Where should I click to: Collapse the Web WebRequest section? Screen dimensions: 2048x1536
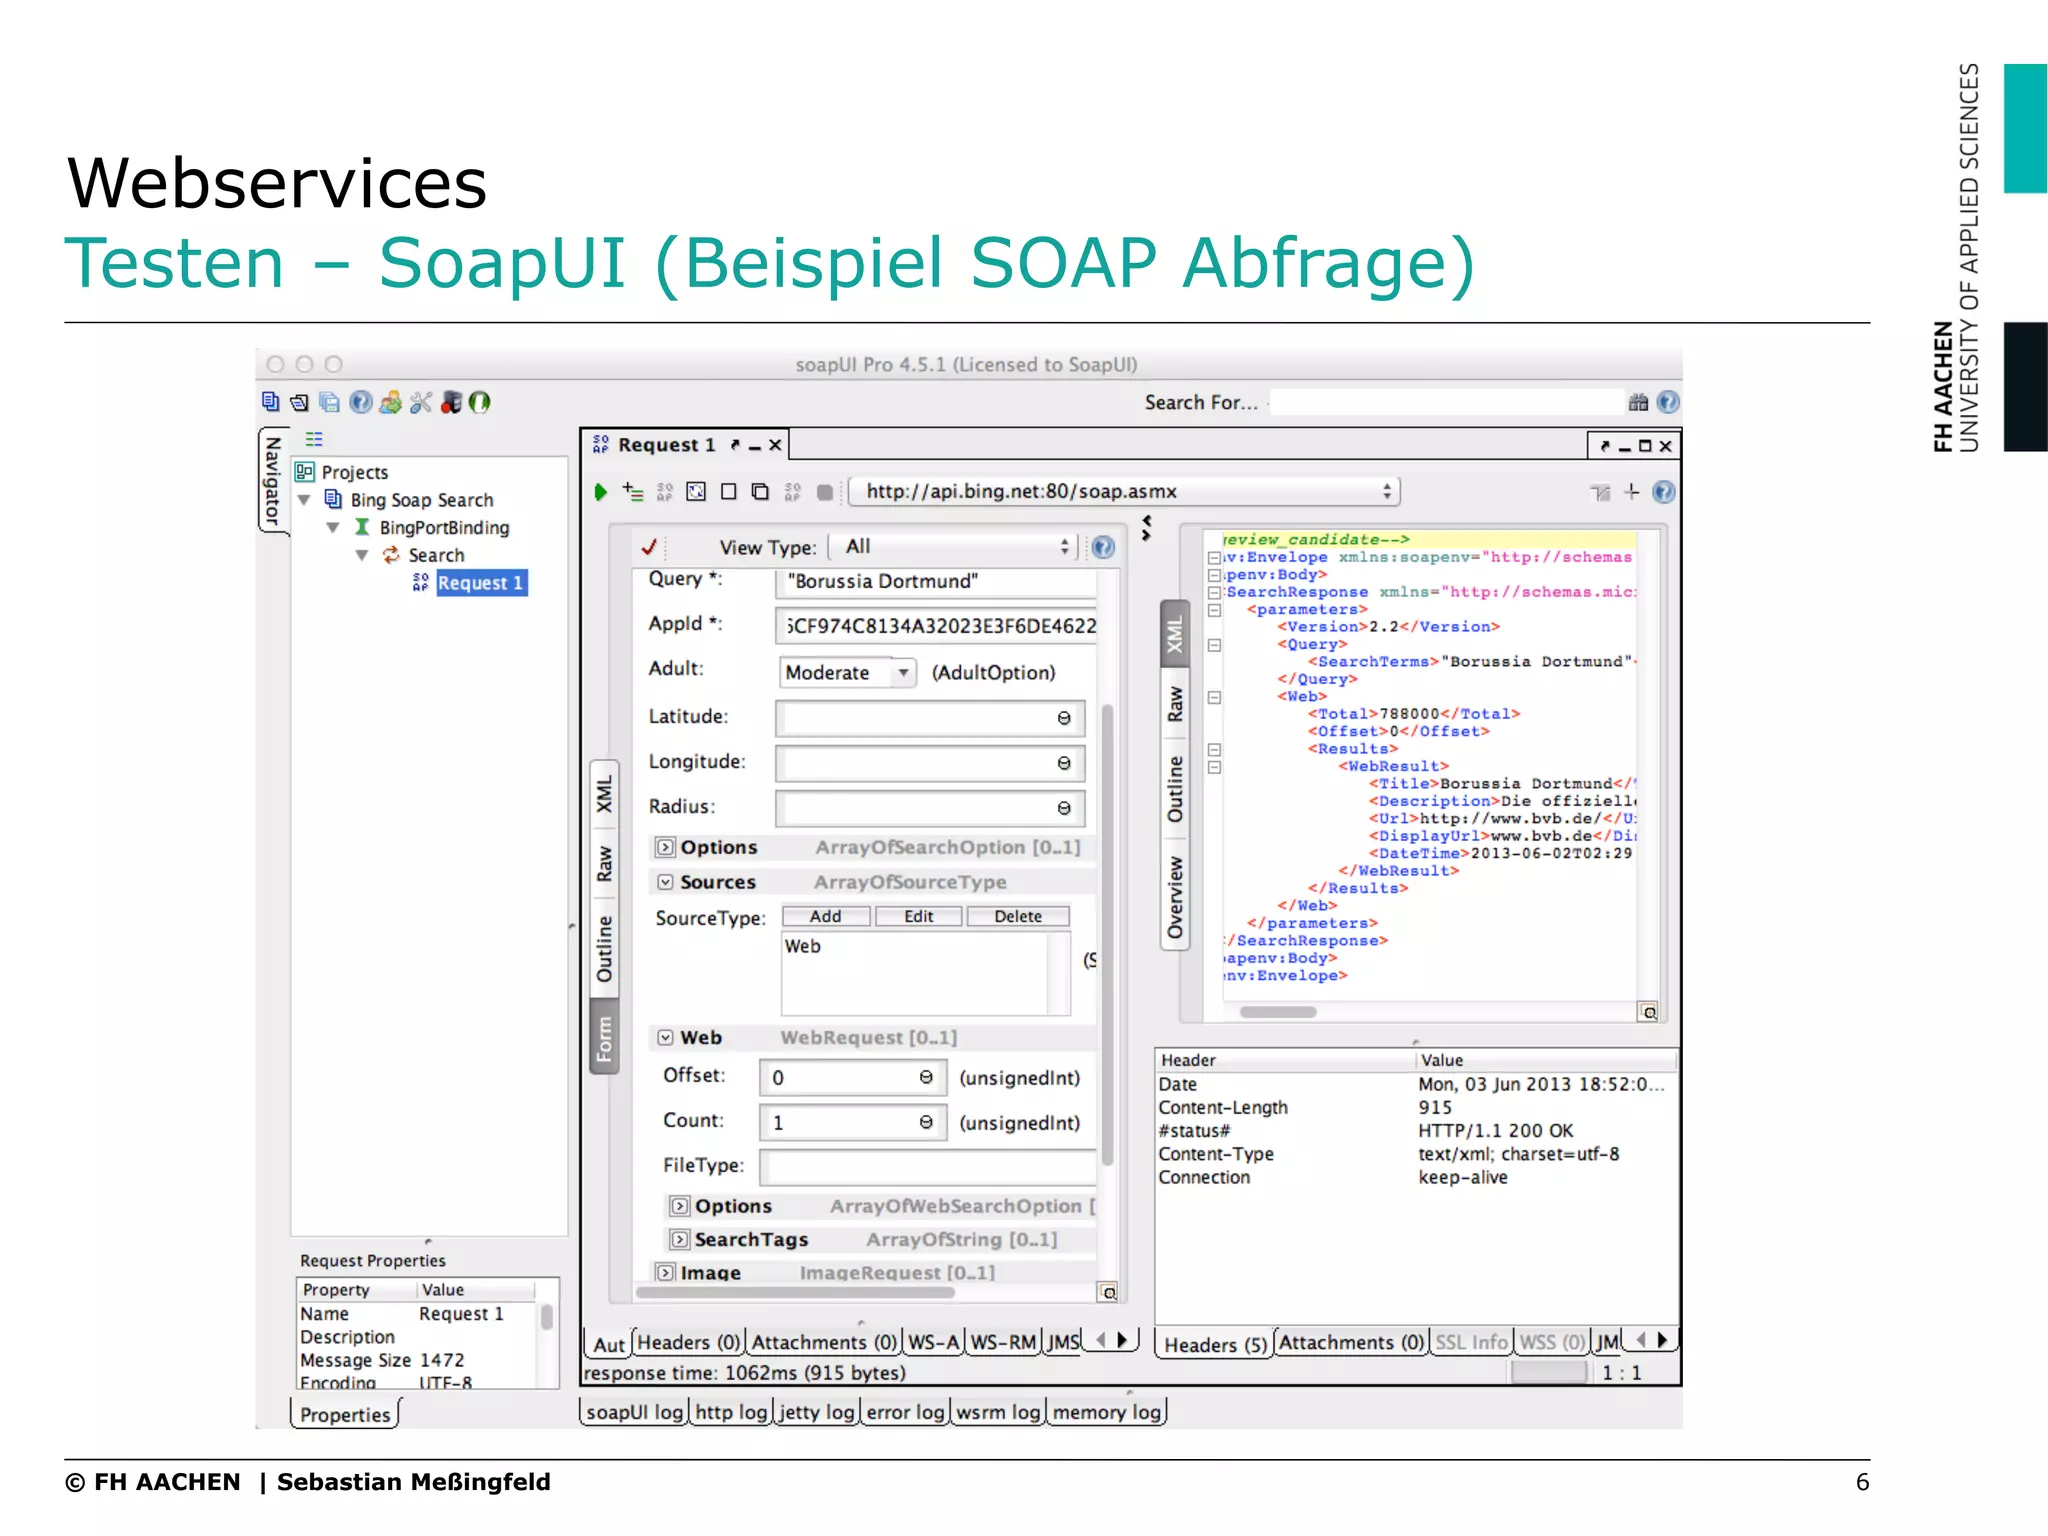tap(665, 1038)
